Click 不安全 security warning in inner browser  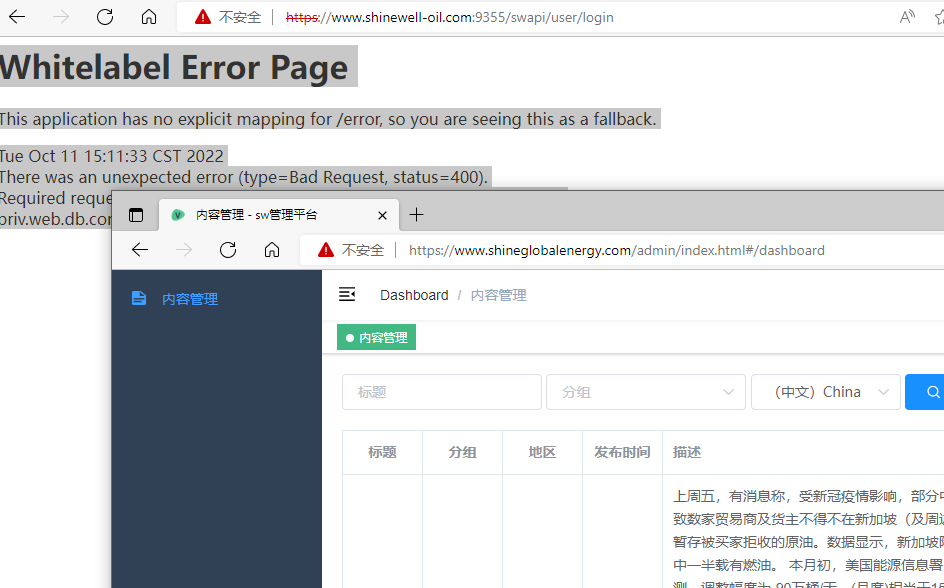point(351,250)
